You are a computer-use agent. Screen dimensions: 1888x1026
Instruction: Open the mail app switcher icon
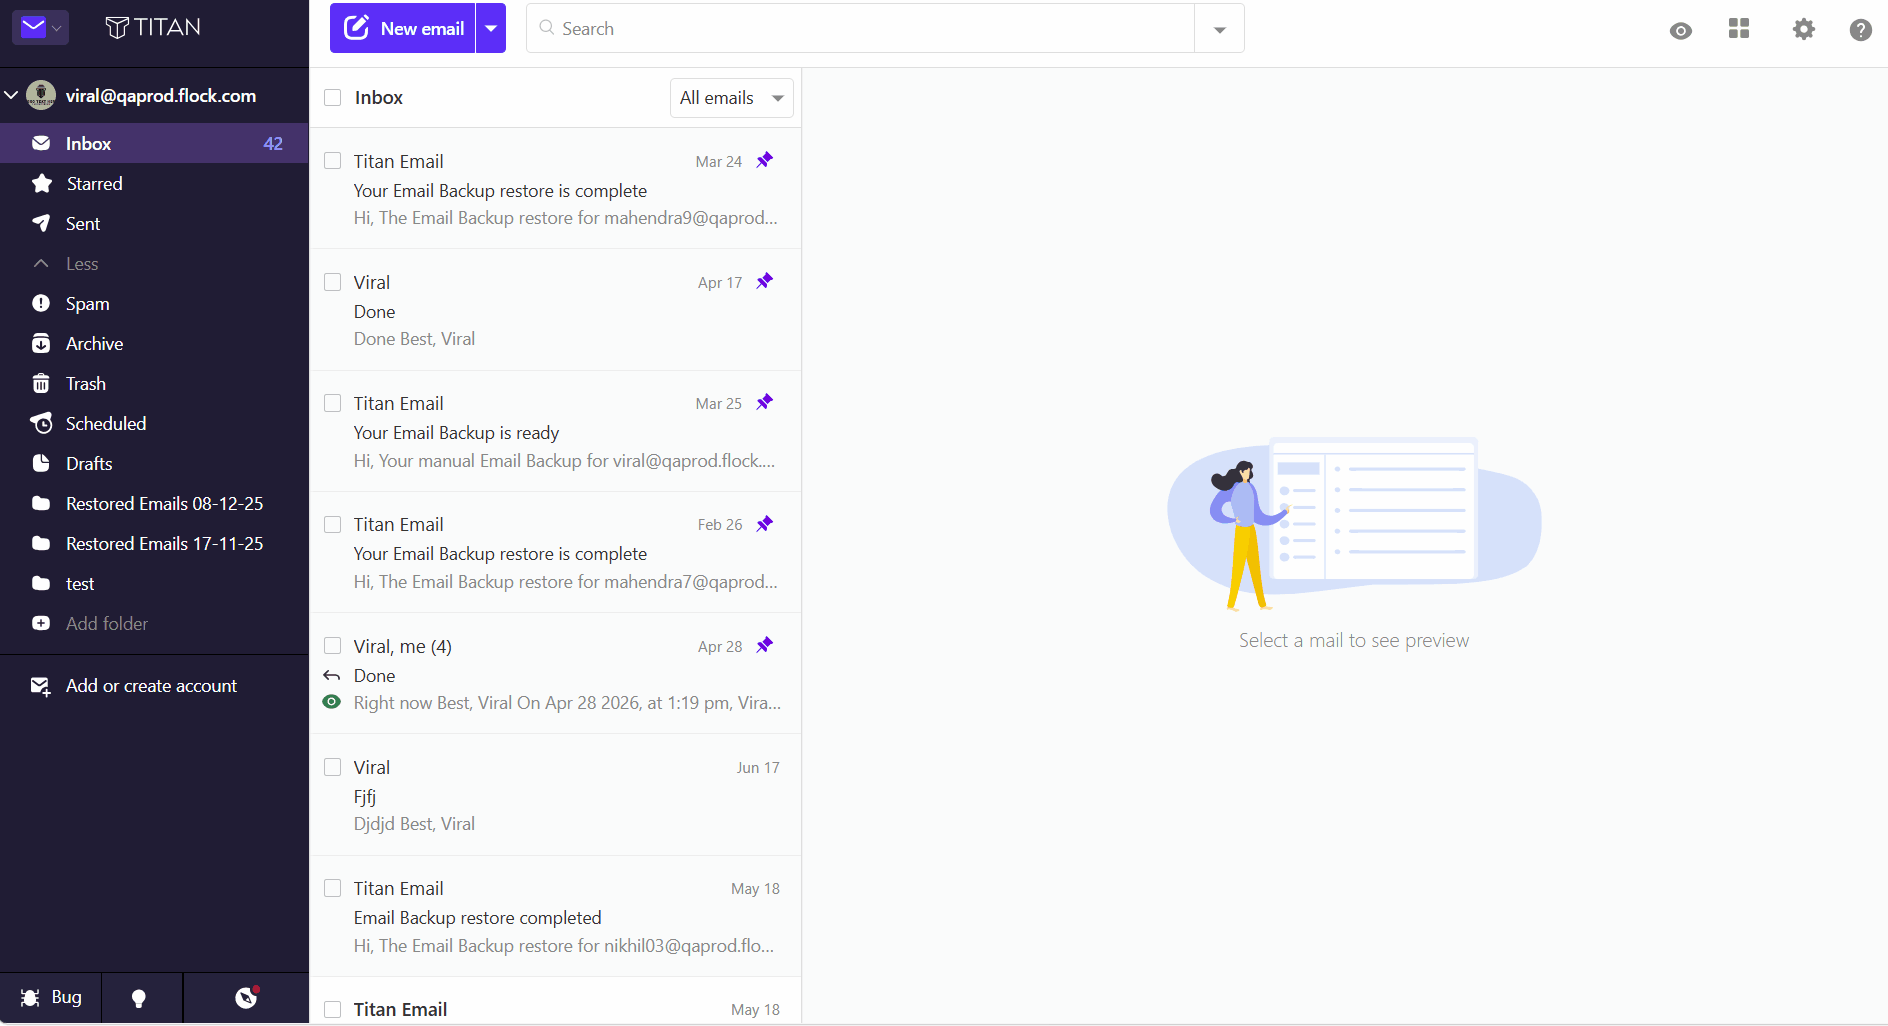(40, 27)
